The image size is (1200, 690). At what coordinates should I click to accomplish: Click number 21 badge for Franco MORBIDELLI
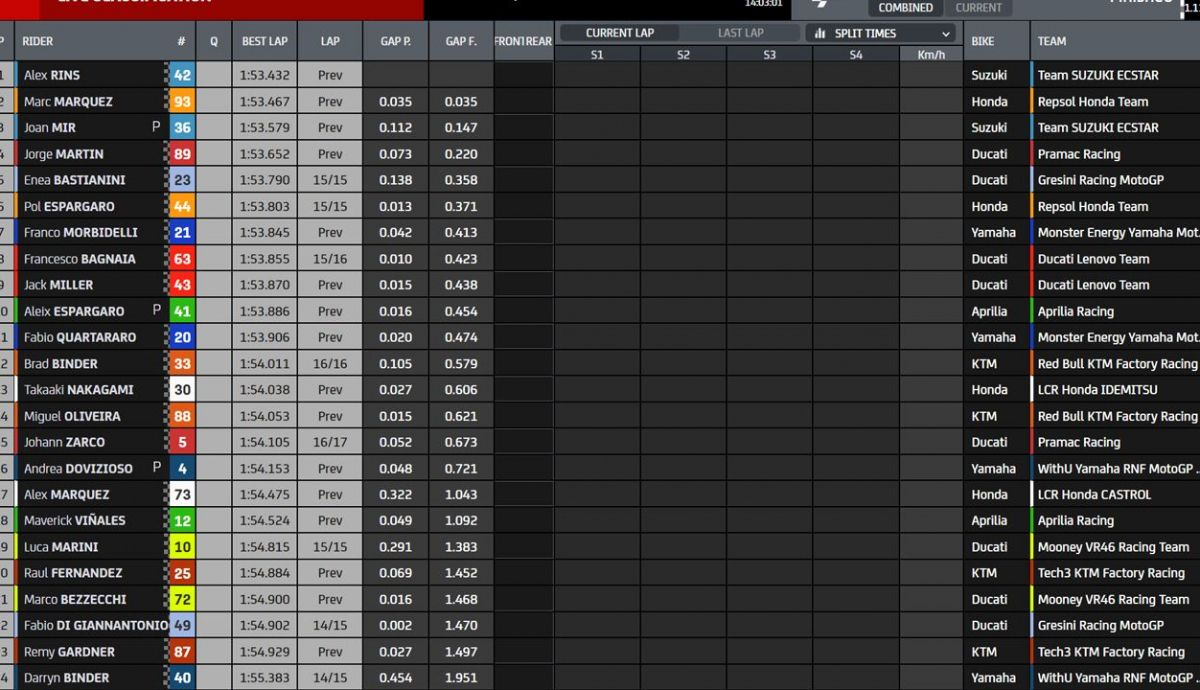182,232
